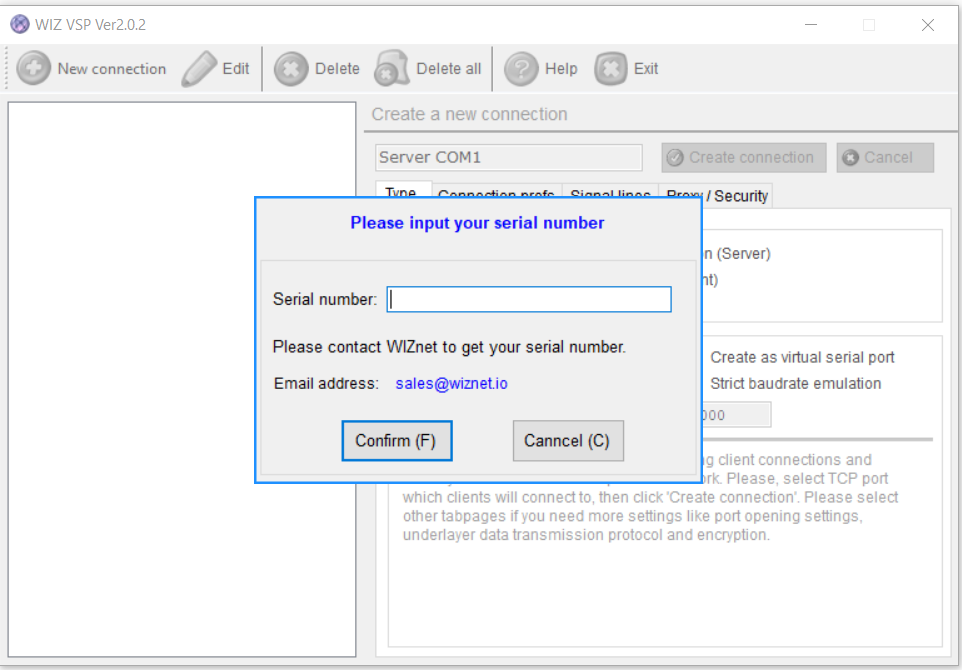Switch to the Signal lines tab
The width and height of the screenshot is (962, 670).
pos(610,191)
